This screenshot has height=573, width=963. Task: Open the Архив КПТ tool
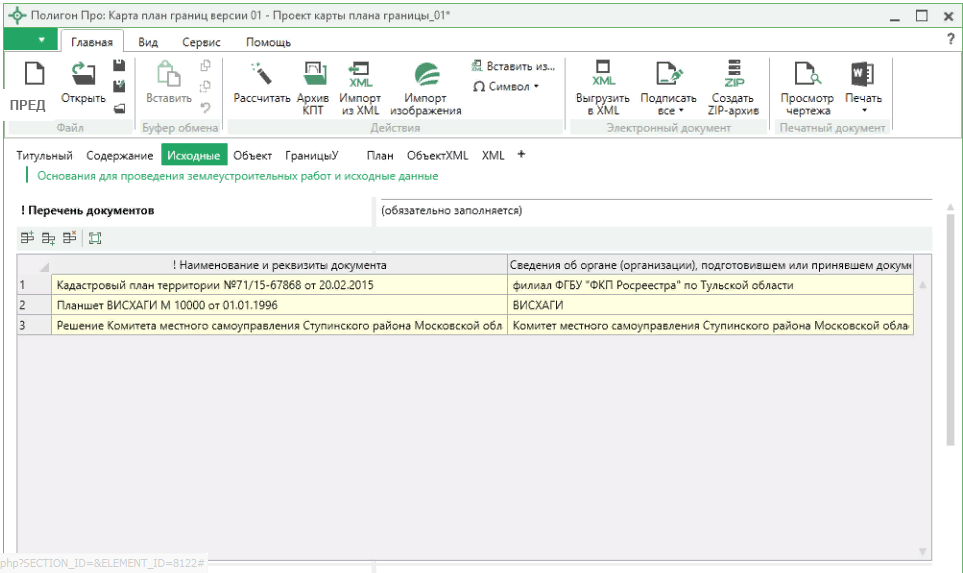(314, 75)
